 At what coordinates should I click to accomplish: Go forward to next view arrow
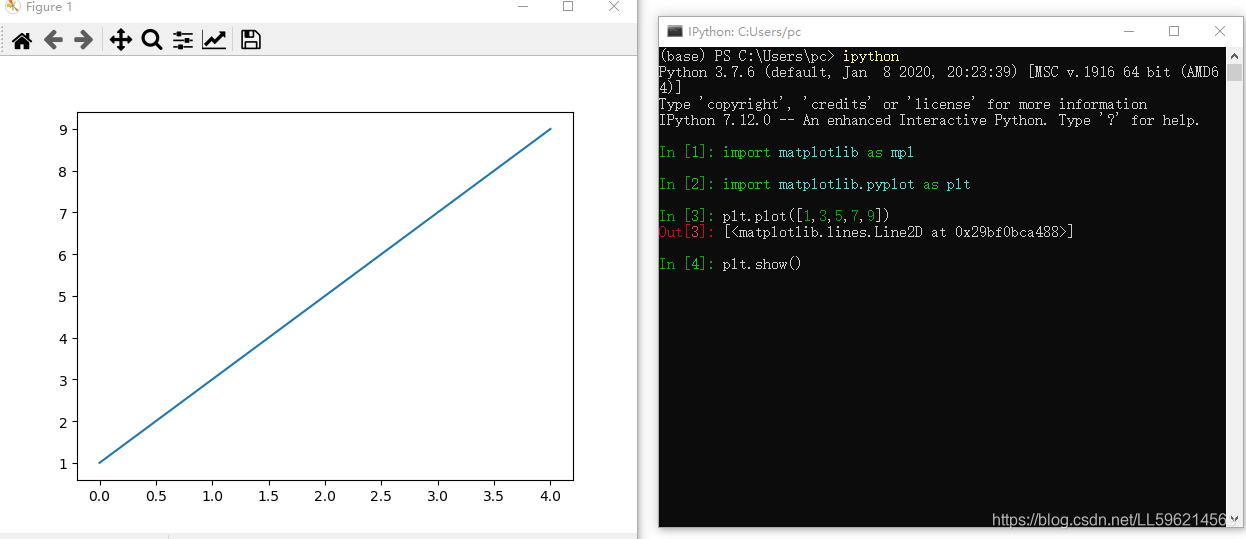84,40
